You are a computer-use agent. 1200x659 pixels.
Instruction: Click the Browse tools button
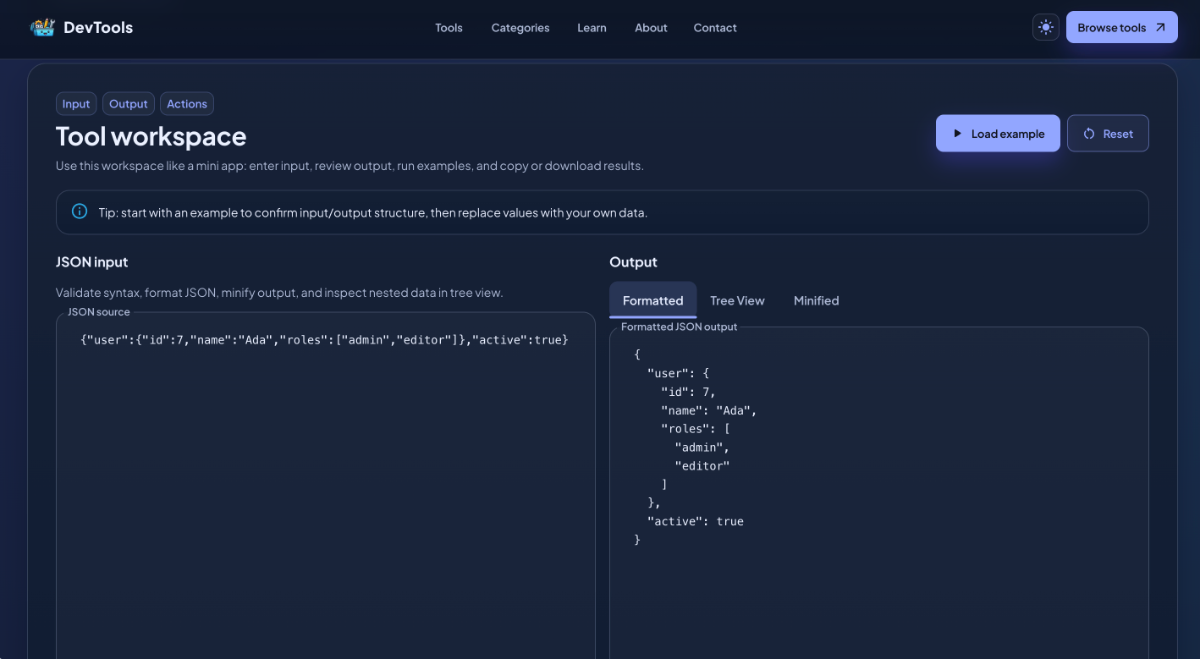coord(1122,27)
